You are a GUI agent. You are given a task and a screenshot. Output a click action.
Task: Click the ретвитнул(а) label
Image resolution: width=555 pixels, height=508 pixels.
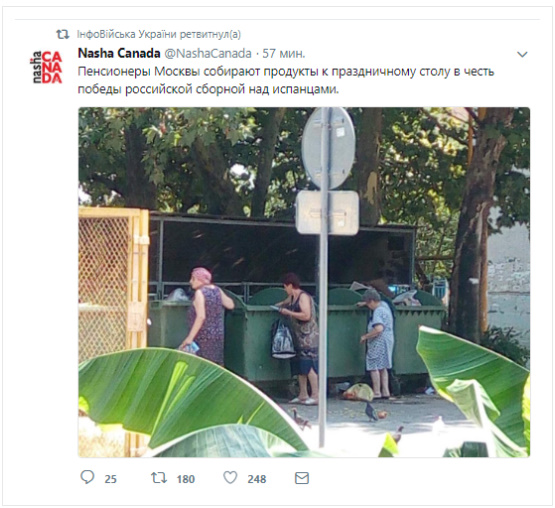[210, 34]
